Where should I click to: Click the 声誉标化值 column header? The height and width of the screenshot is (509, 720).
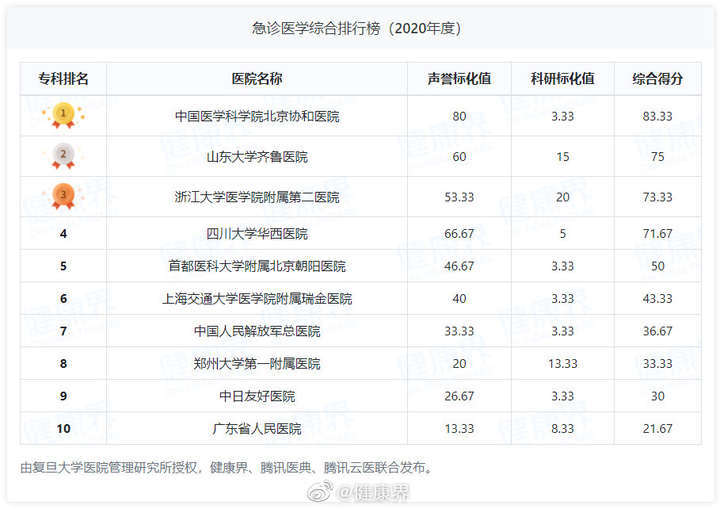(459, 79)
